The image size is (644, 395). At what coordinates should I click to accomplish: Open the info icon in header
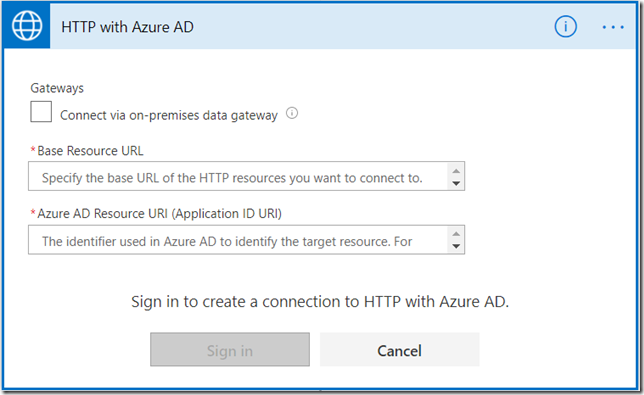pyautogui.click(x=566, y=27)
